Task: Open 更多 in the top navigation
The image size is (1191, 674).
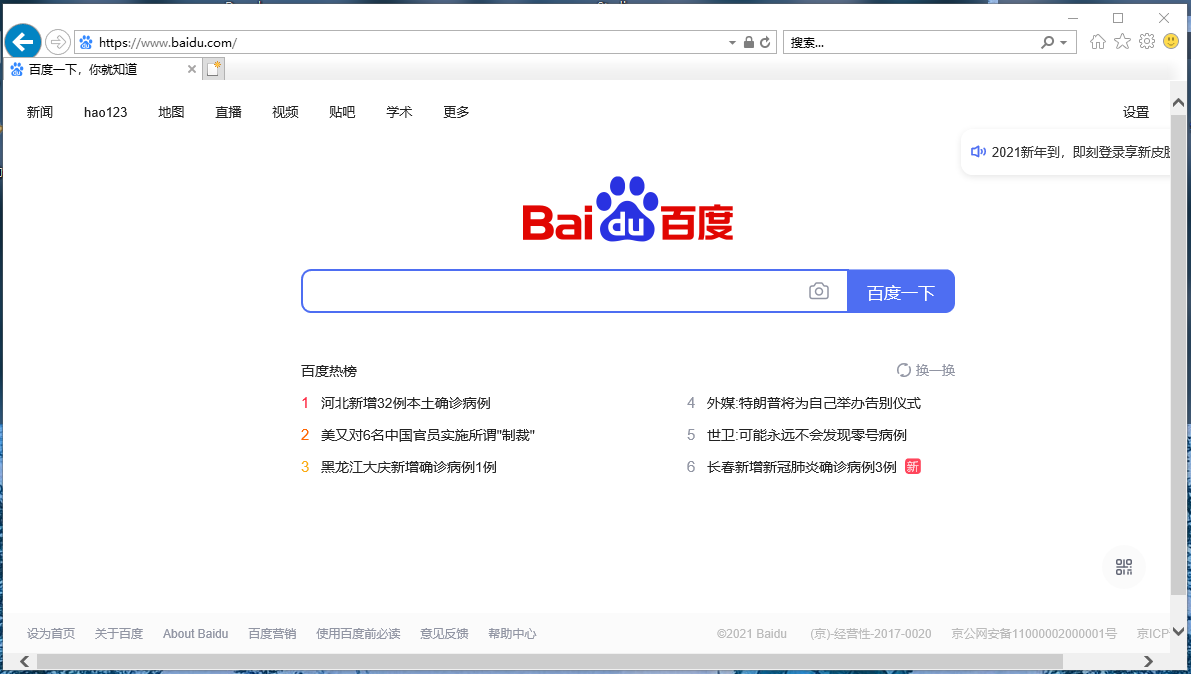Action: [x=456, y=112]
